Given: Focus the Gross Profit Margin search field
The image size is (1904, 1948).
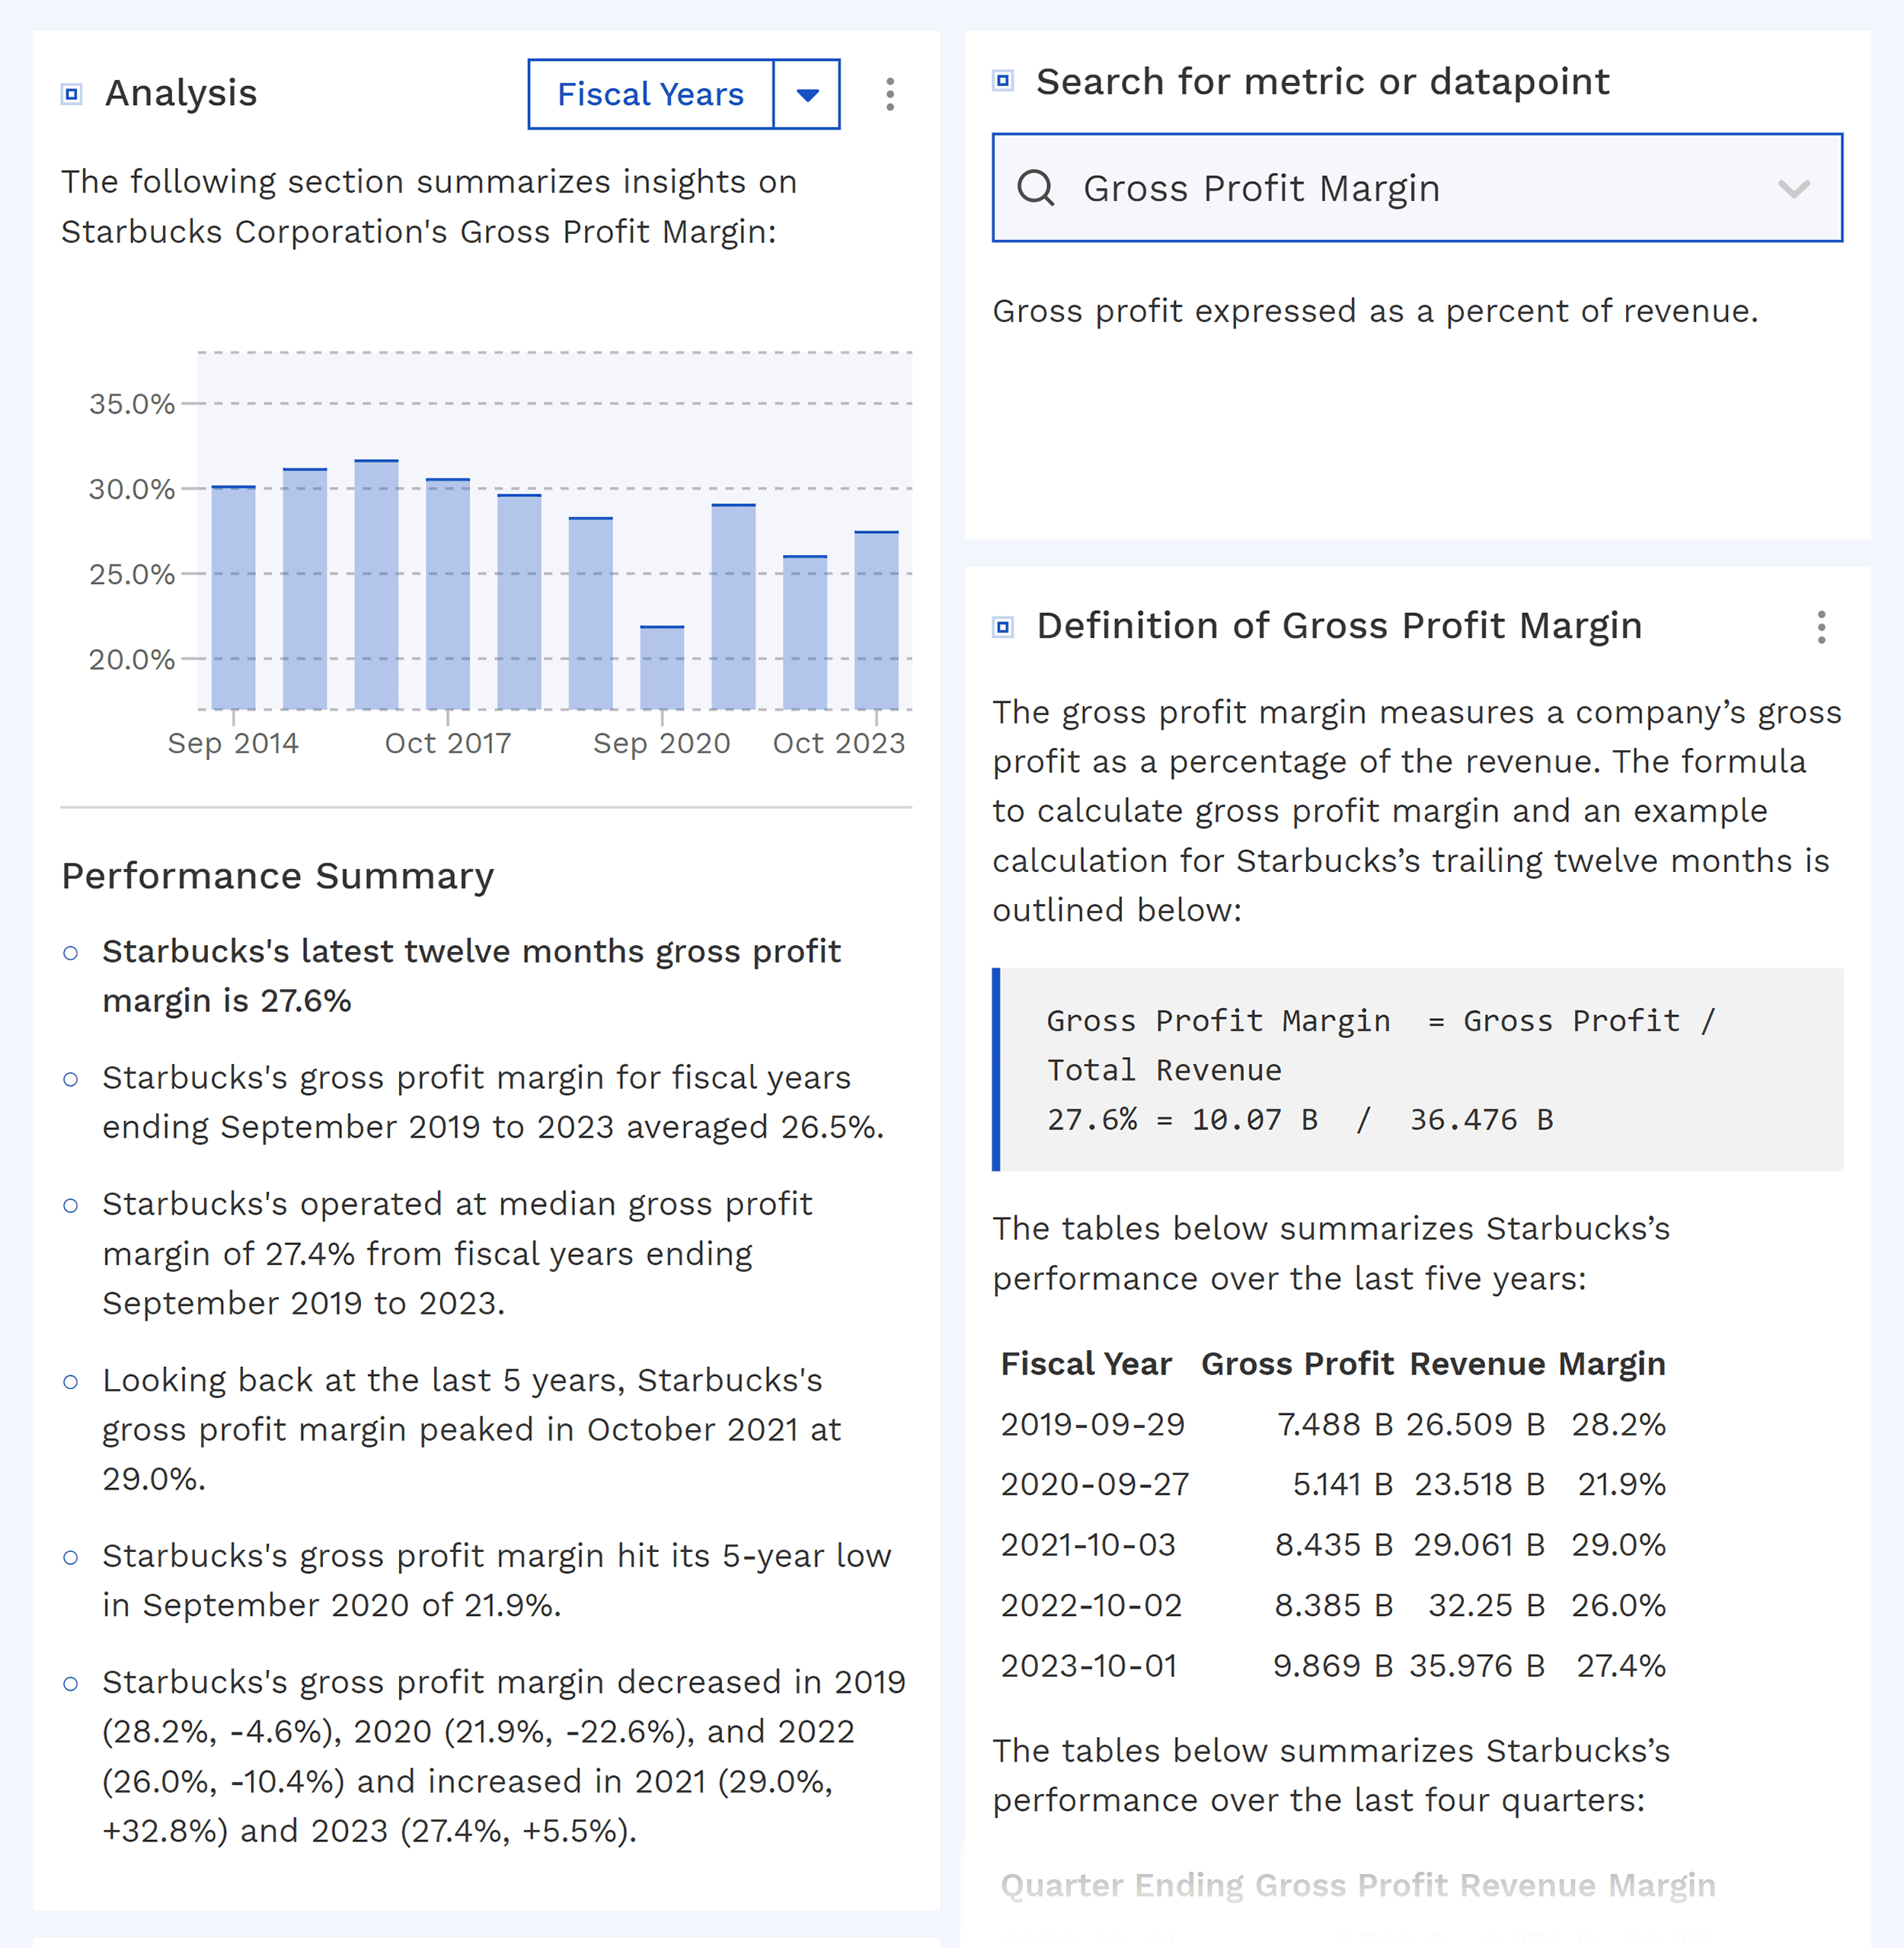Looking at the screenshot, I should point(1417,188).
